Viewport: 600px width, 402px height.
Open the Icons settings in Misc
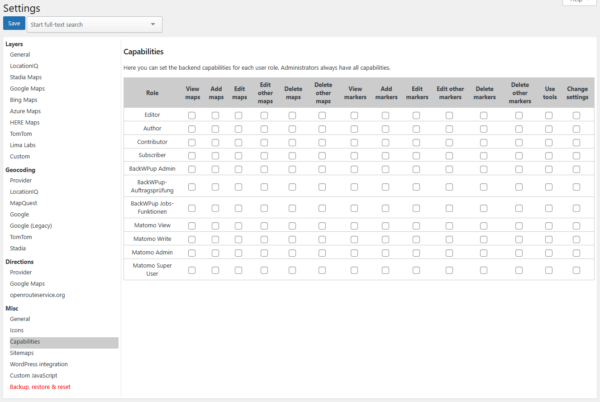[x=19, y=330]
